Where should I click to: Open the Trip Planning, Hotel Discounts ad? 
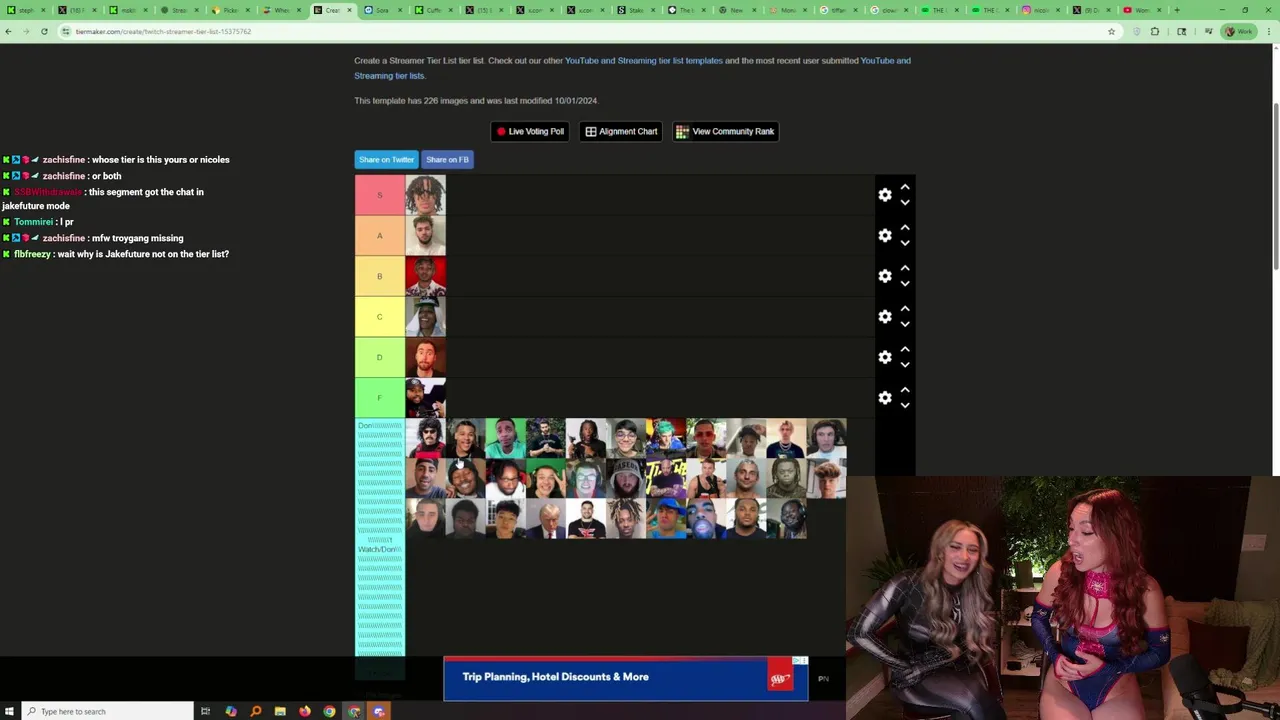[x=626, y=678]
